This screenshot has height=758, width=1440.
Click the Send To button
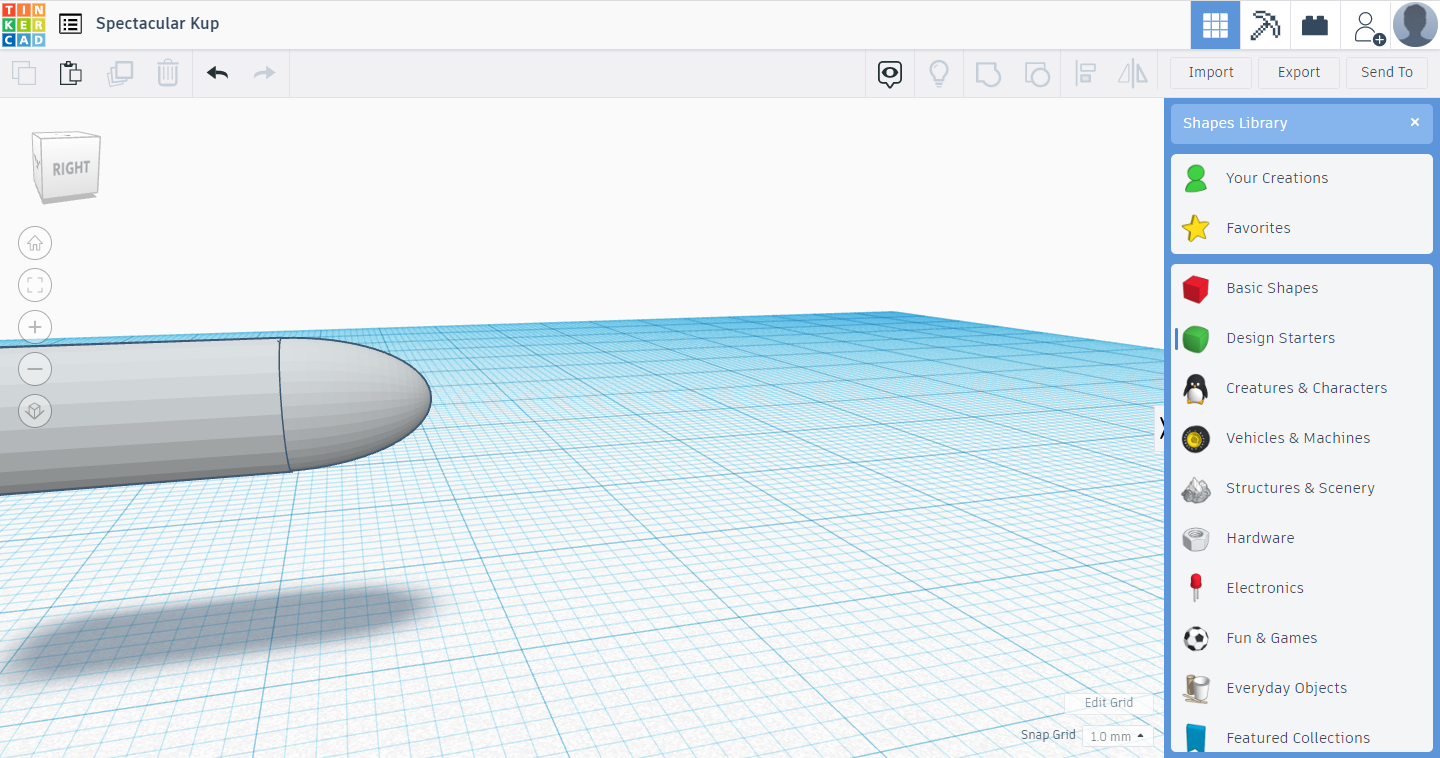tap(1387, 72)
